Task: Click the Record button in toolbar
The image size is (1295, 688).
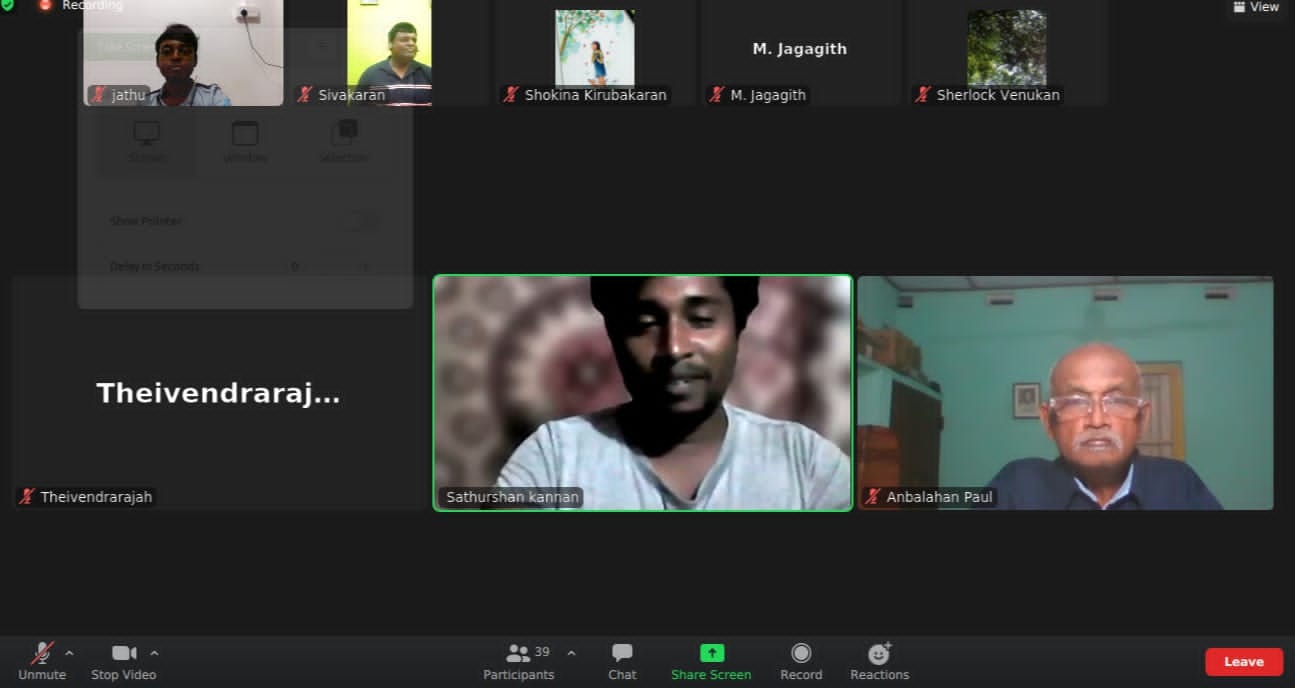Action: (801, 661)
